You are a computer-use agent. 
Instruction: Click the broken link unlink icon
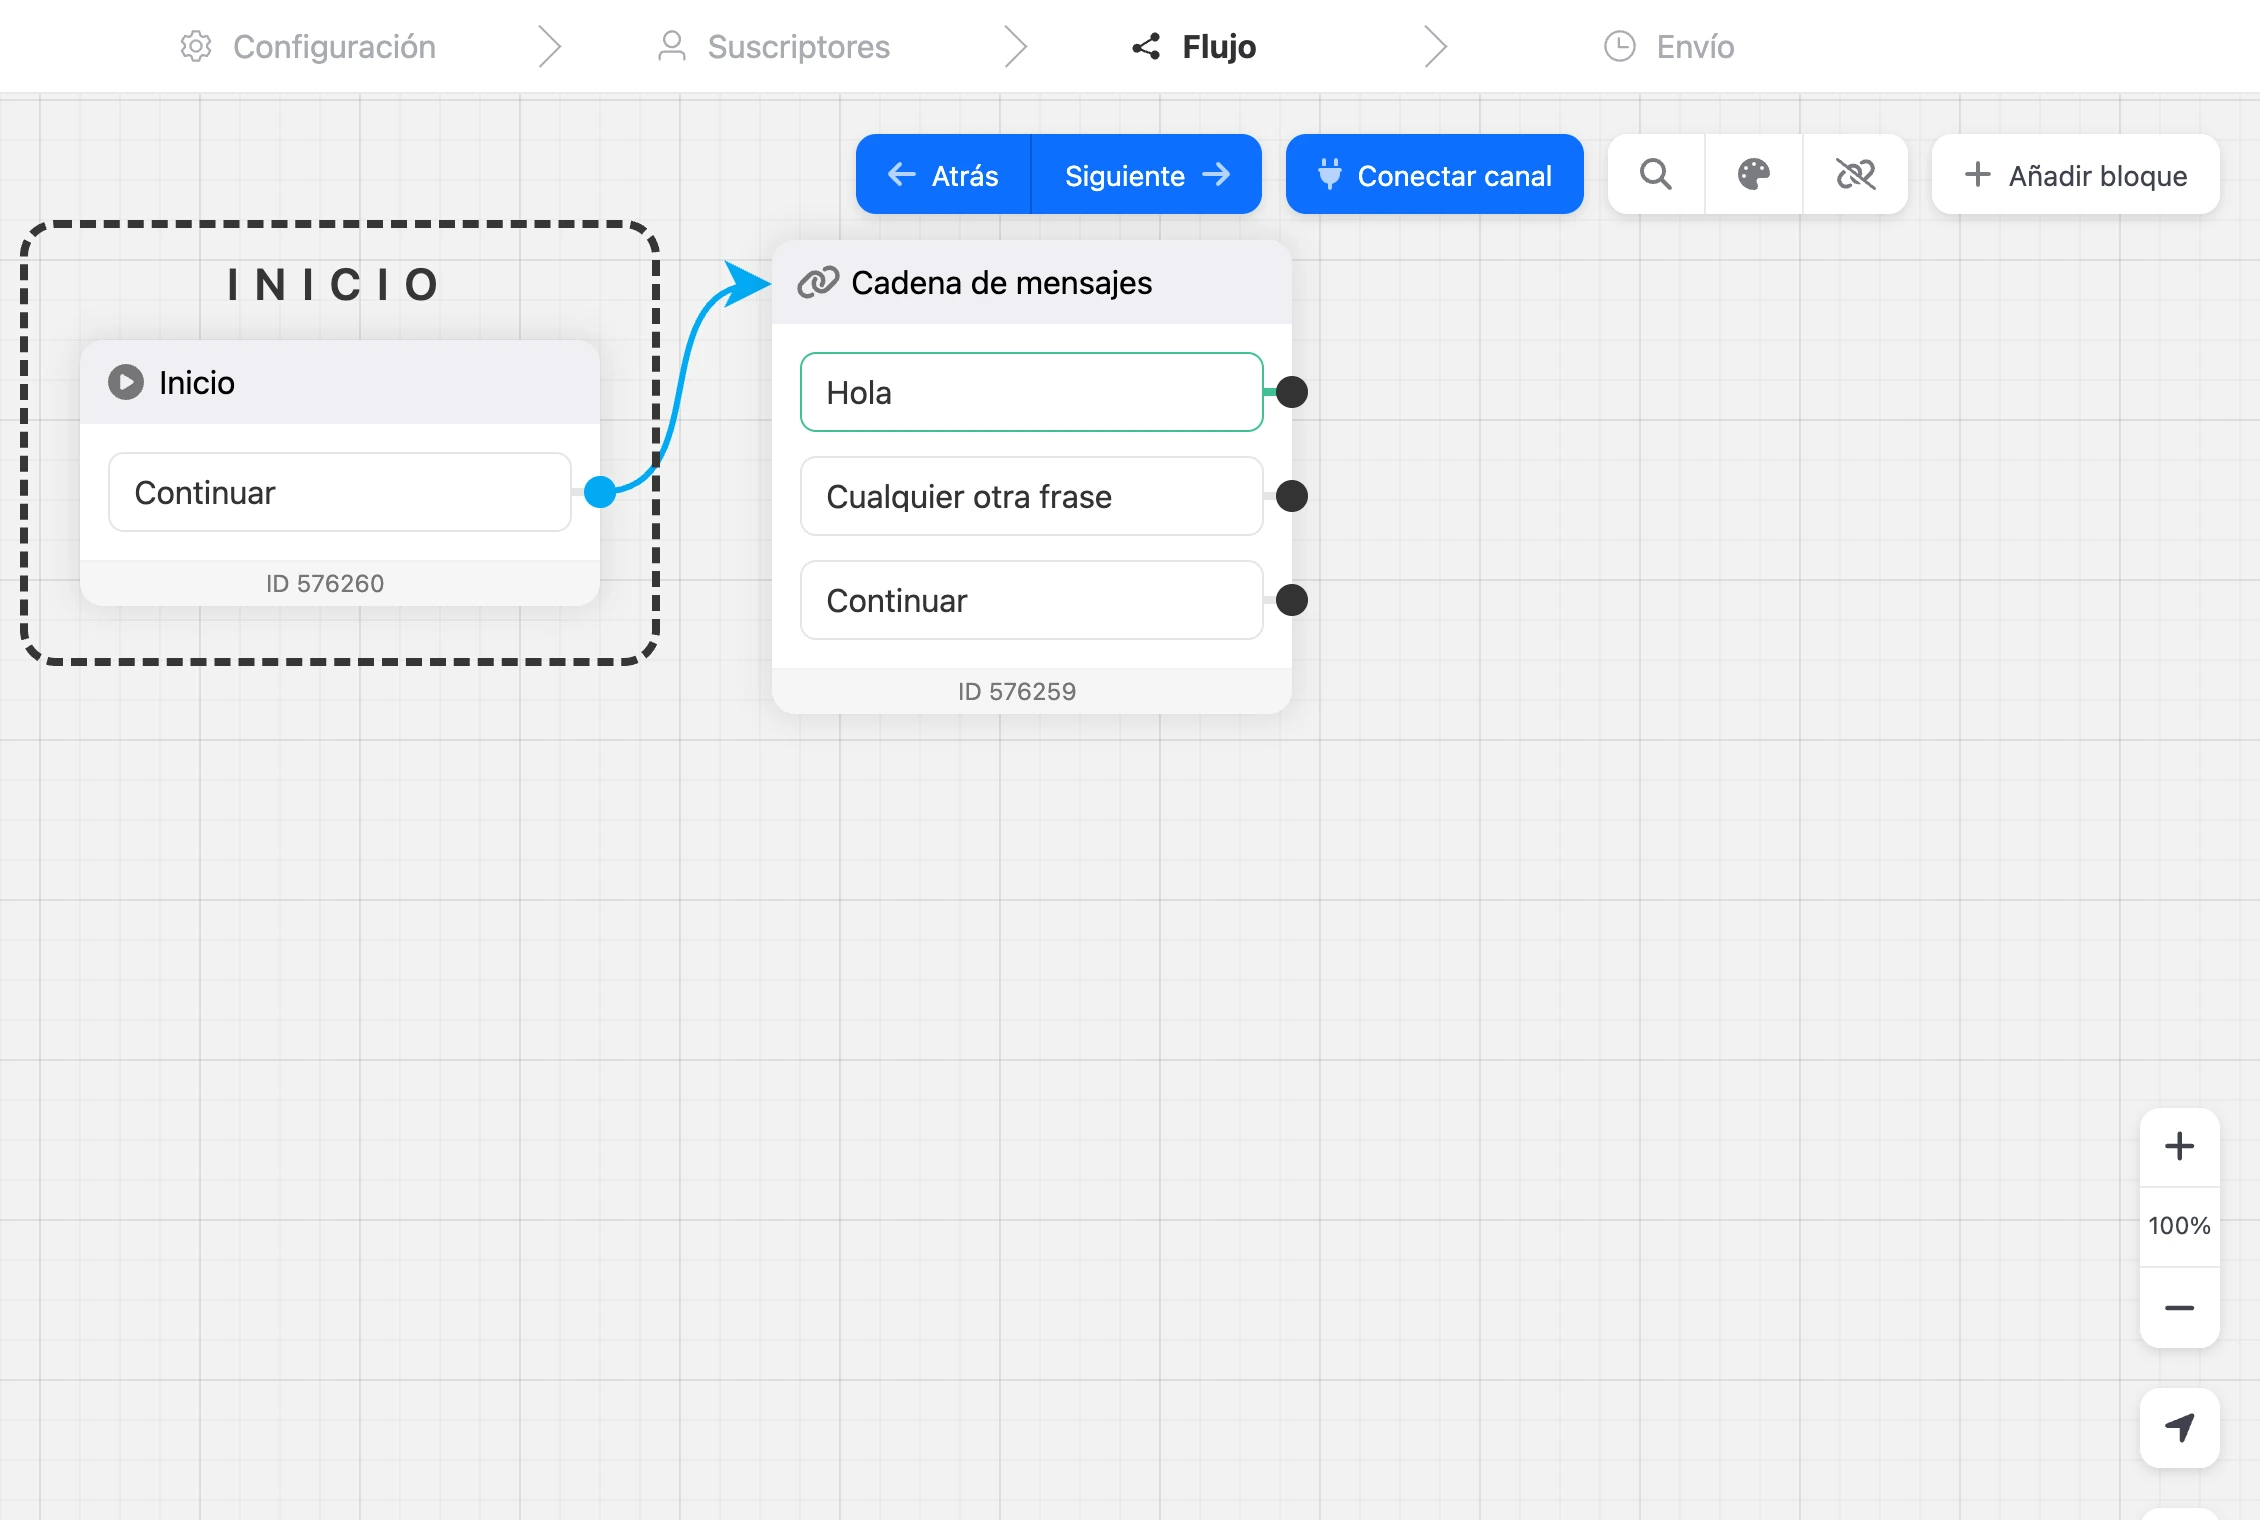[x=1856, y=174]
